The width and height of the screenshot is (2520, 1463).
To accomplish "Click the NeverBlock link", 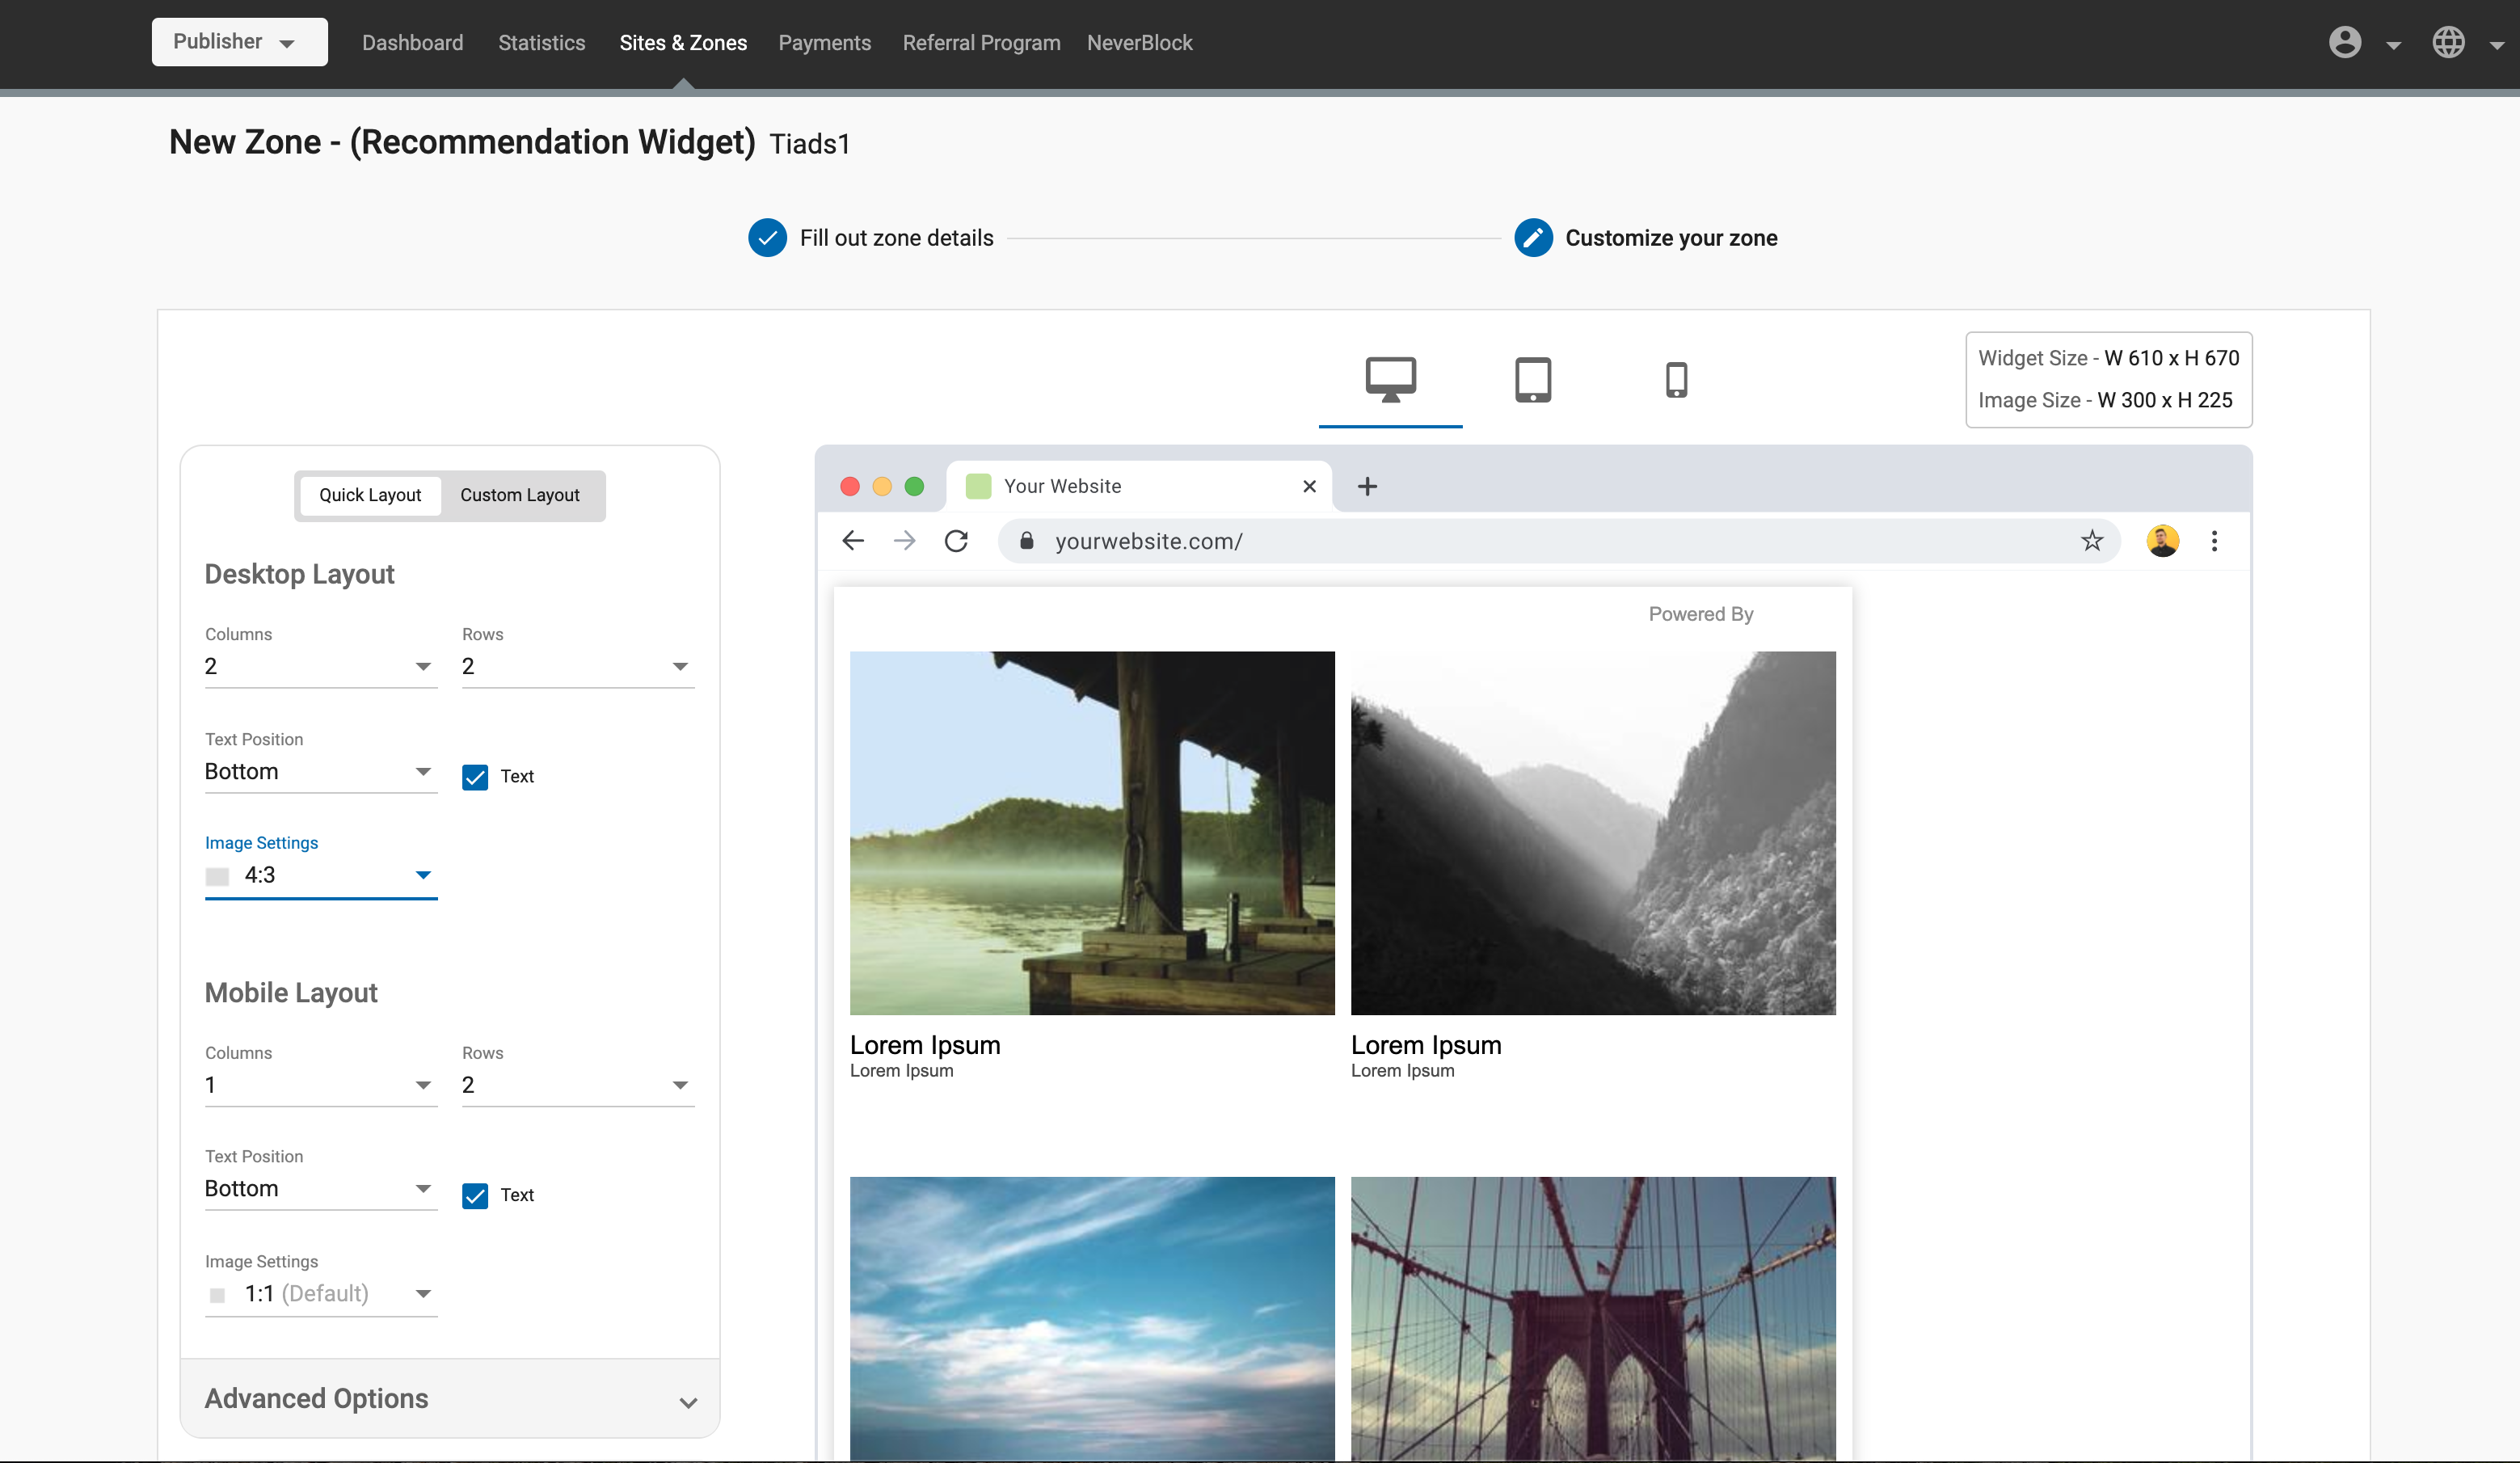I will [x=1139, y=43].
